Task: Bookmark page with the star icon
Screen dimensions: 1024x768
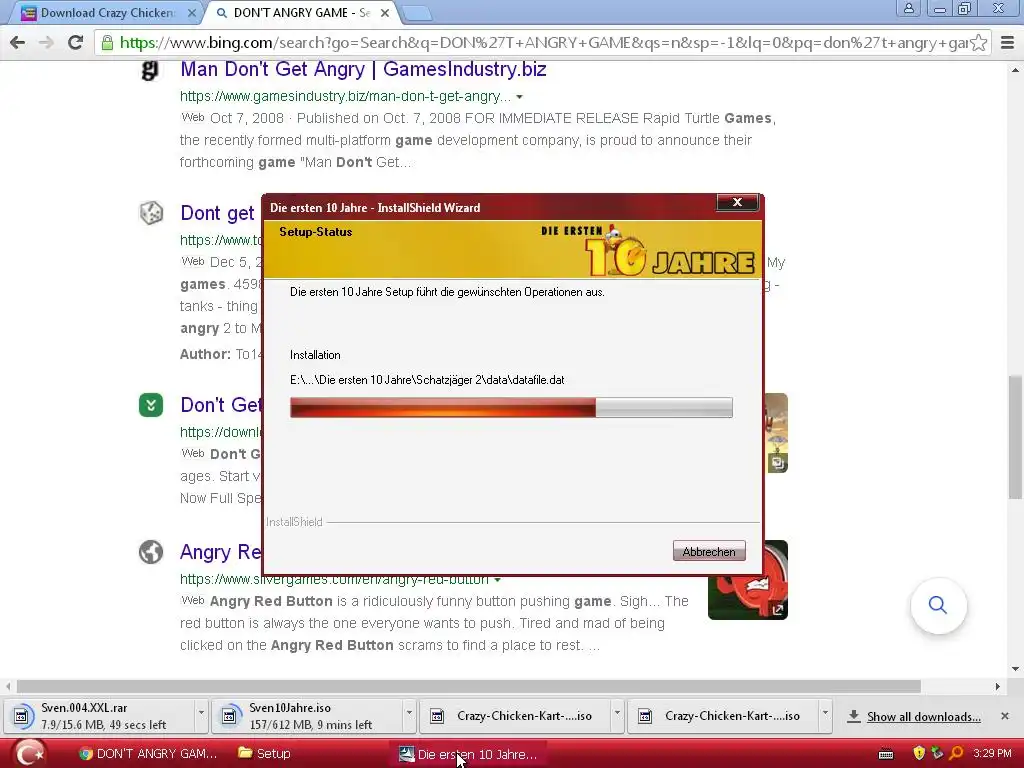Action: click(978, 42)
